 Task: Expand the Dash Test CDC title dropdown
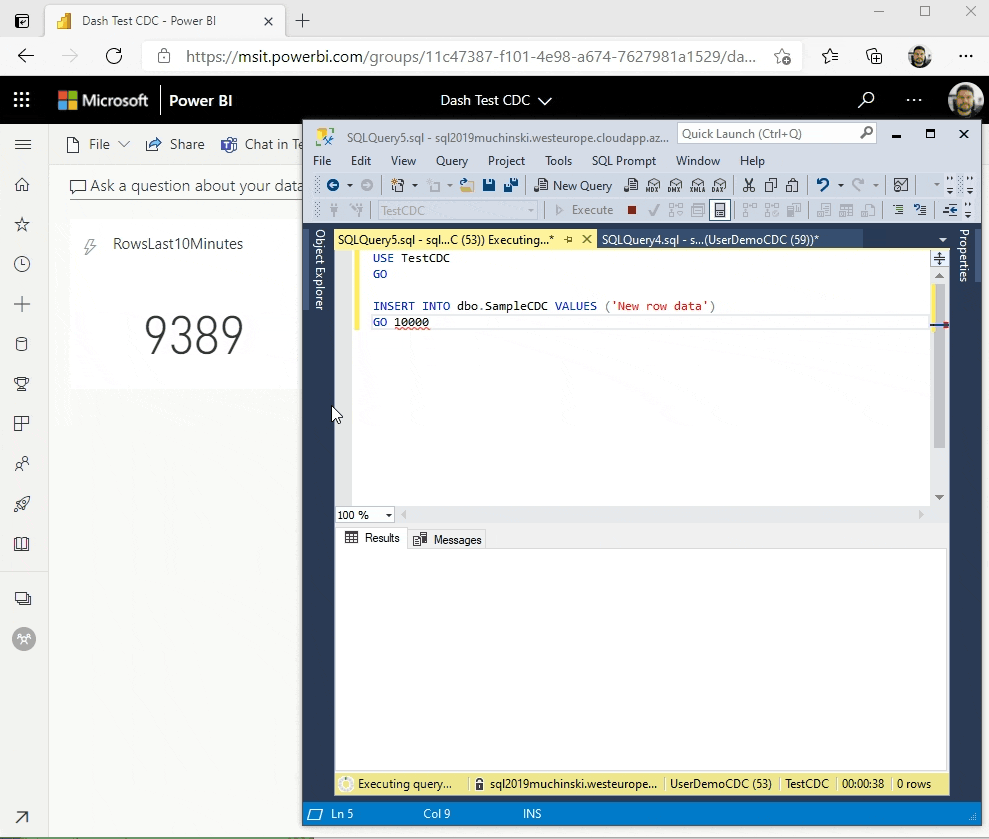point(545,101)
